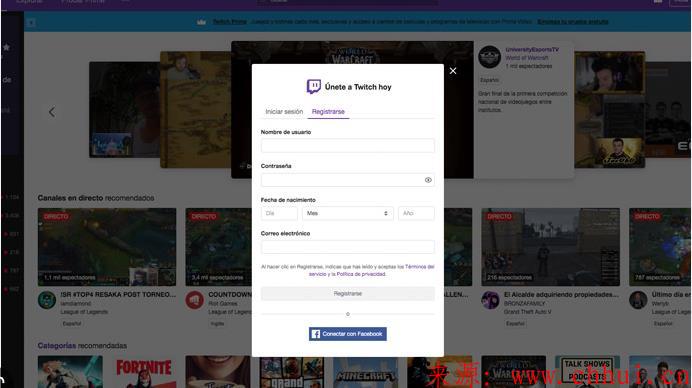
Task: Select the Registrarse tab
Action: click(328, 112)
